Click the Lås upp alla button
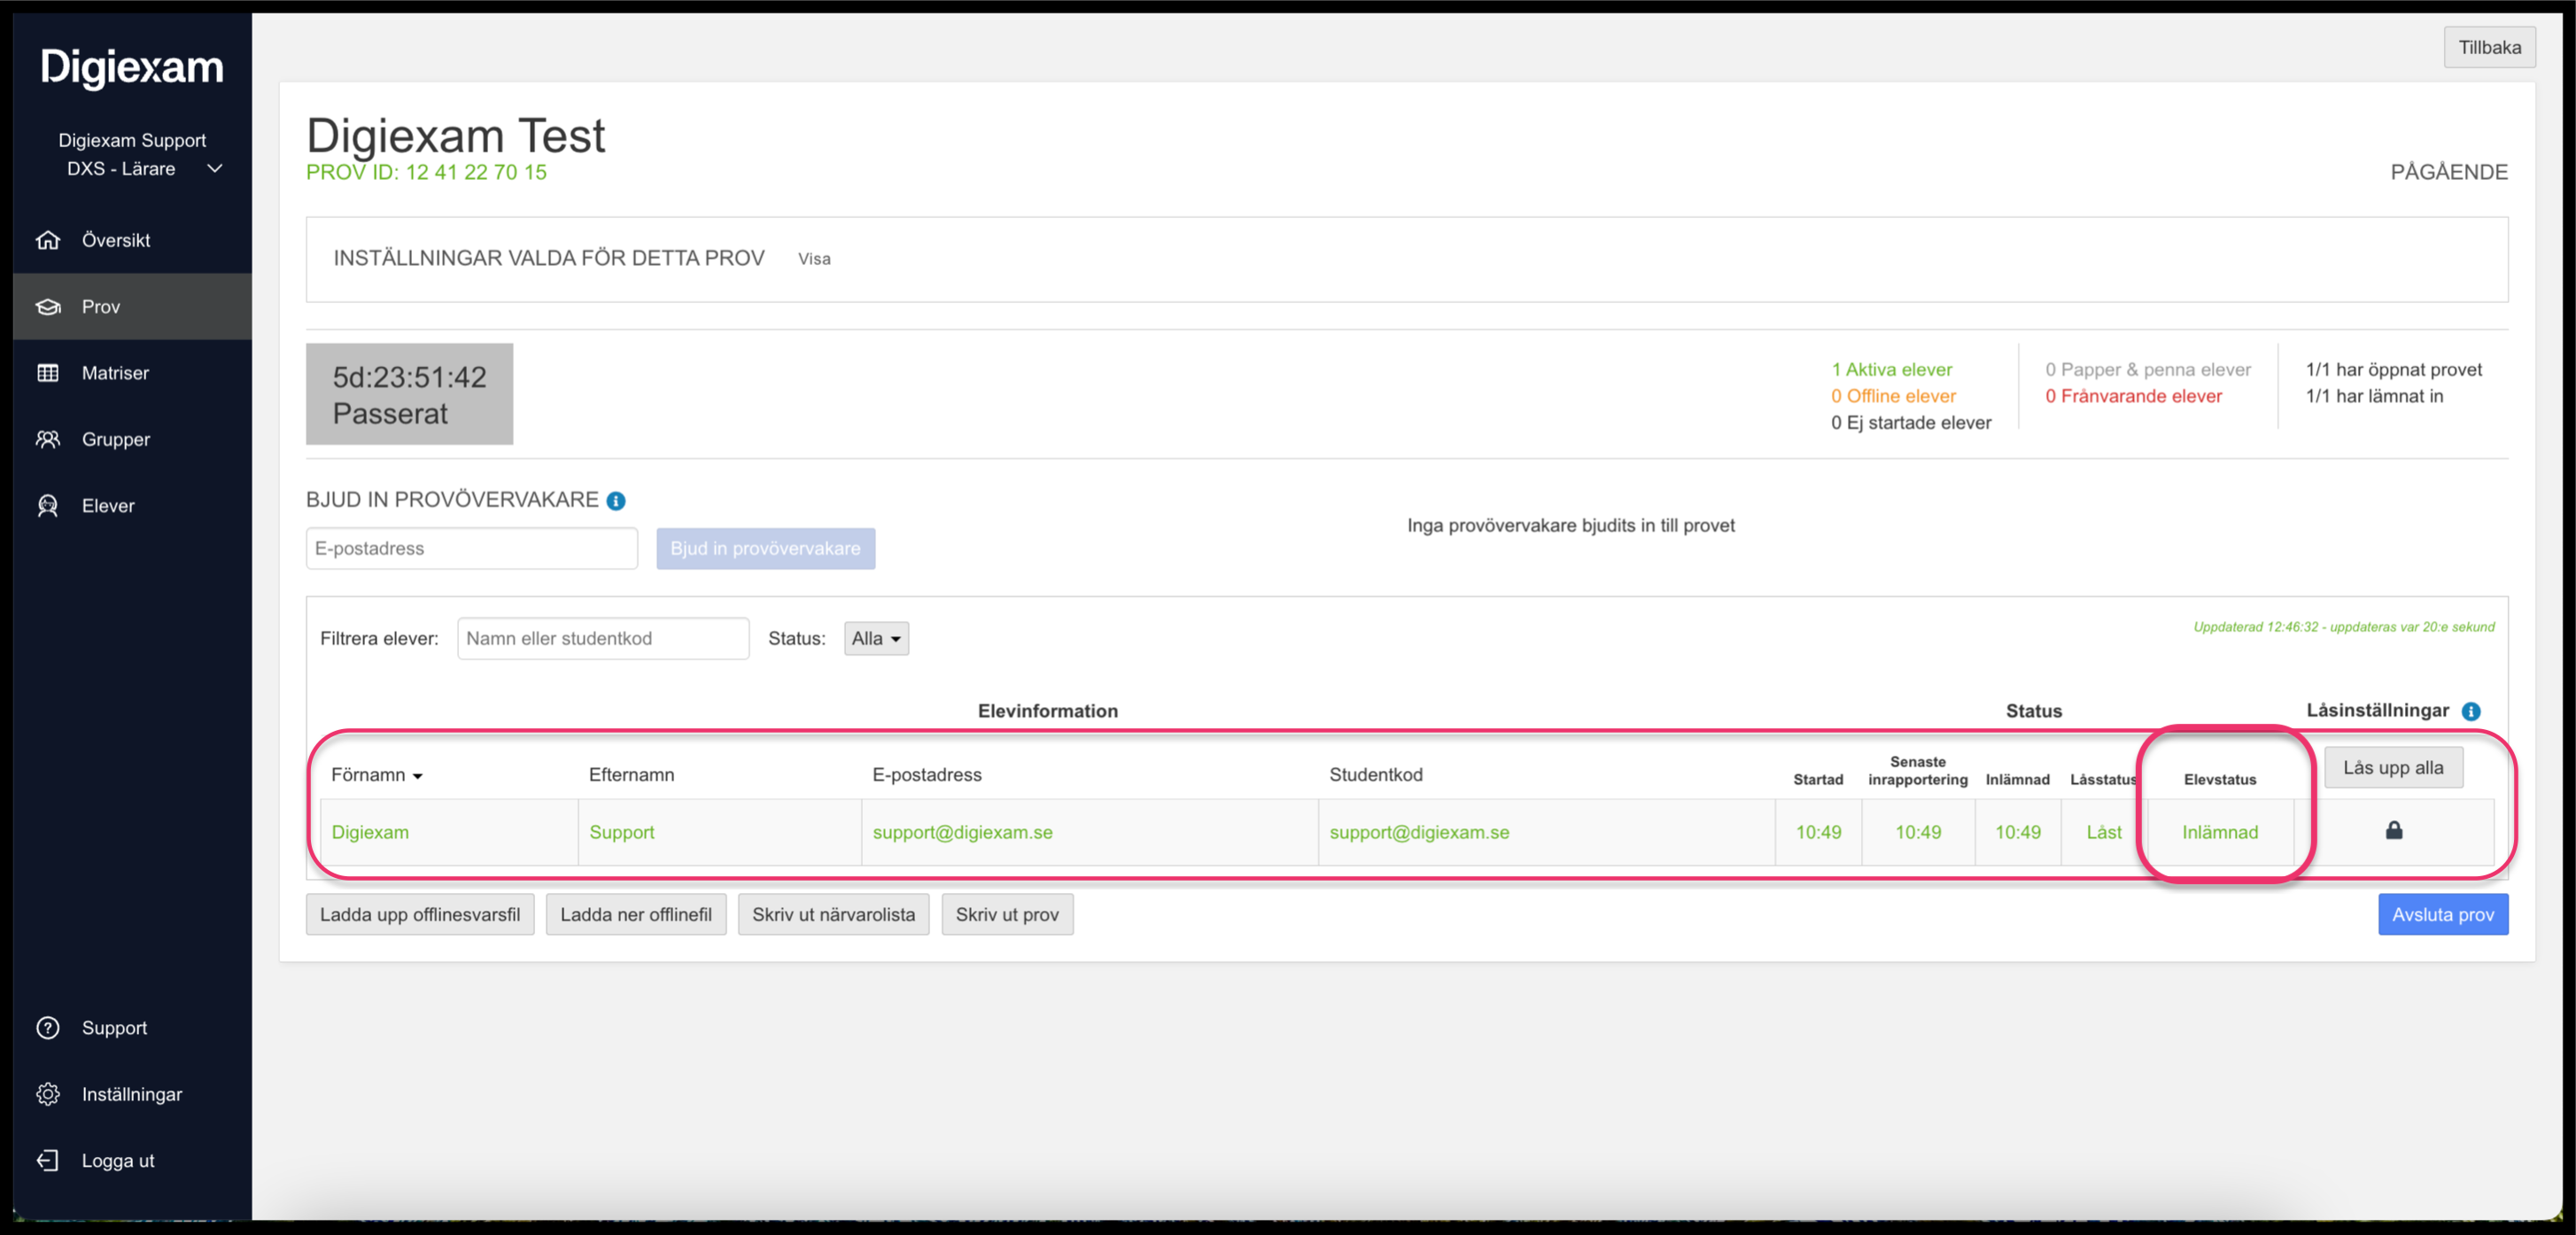The image size is (2576, 1235). click(x=2393, y=768)
